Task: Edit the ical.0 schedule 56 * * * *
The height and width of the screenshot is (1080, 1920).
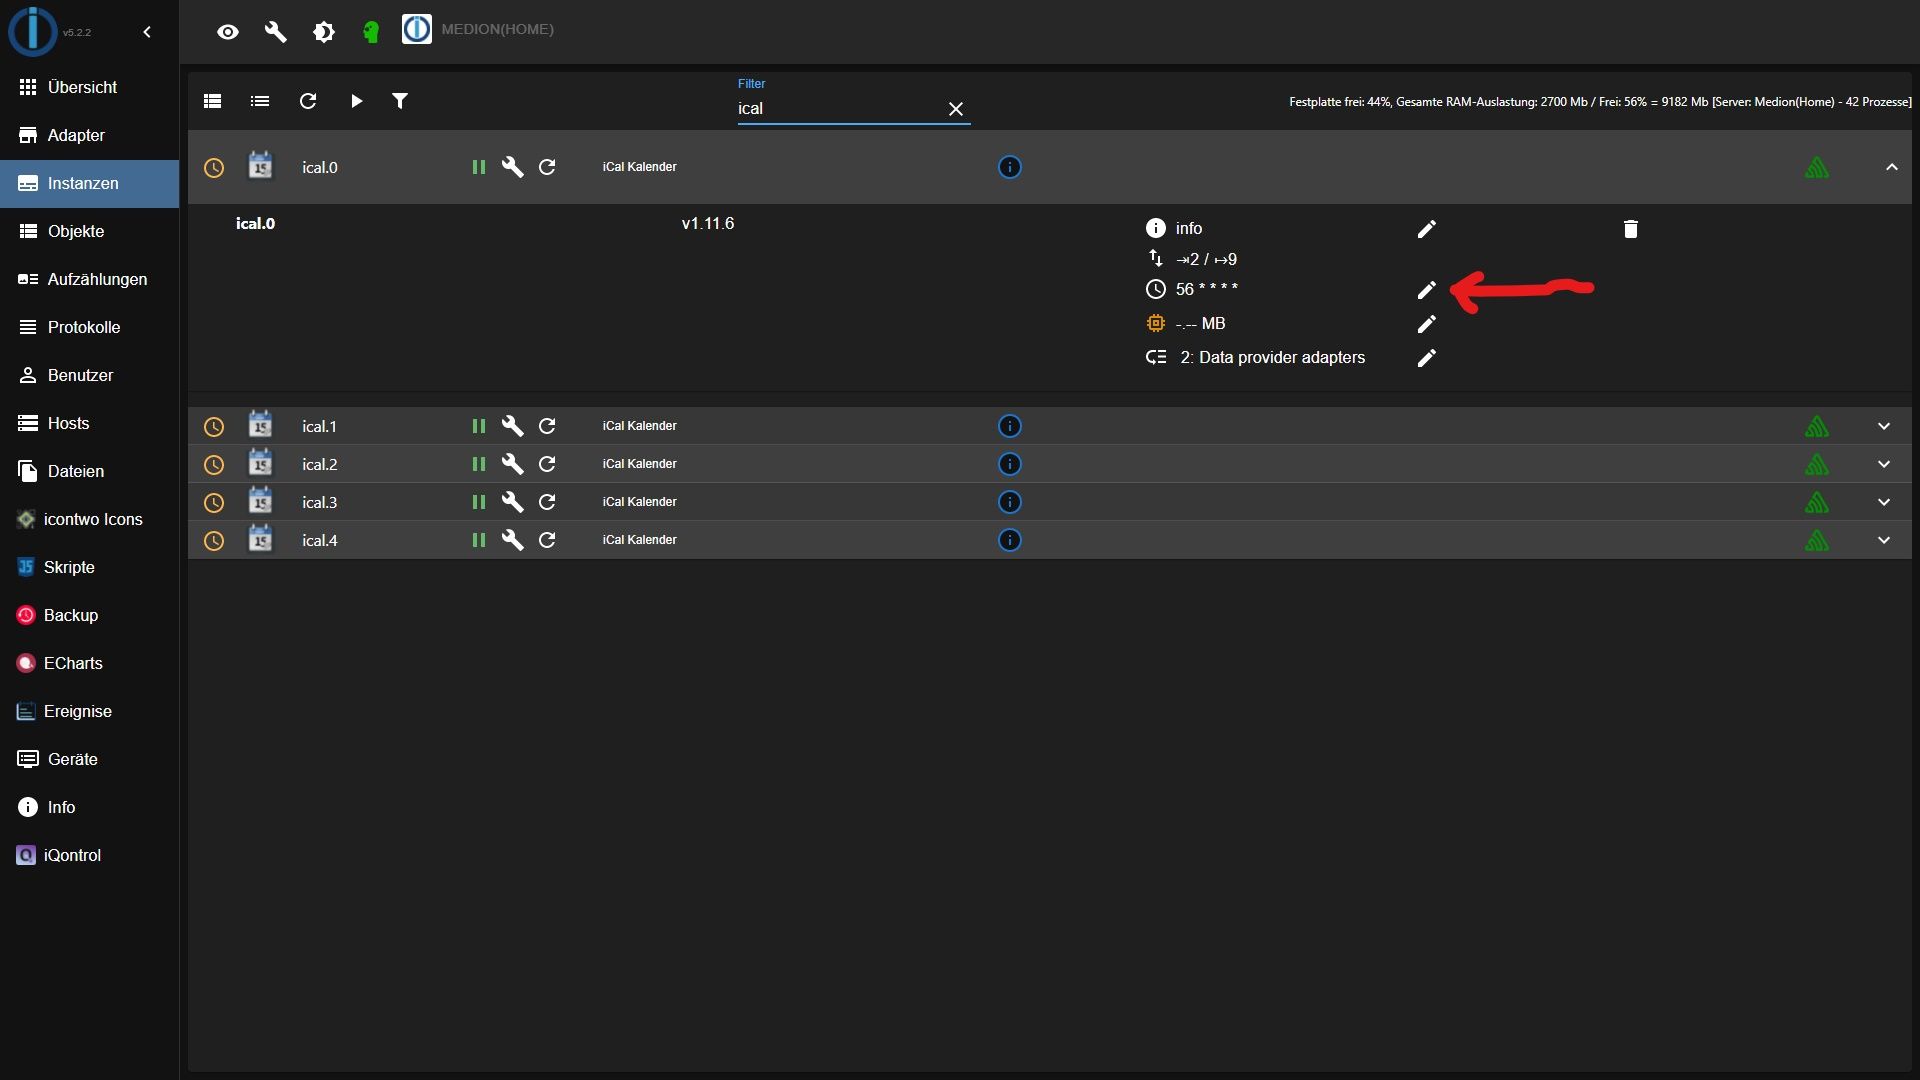Action: (1427, 290)
